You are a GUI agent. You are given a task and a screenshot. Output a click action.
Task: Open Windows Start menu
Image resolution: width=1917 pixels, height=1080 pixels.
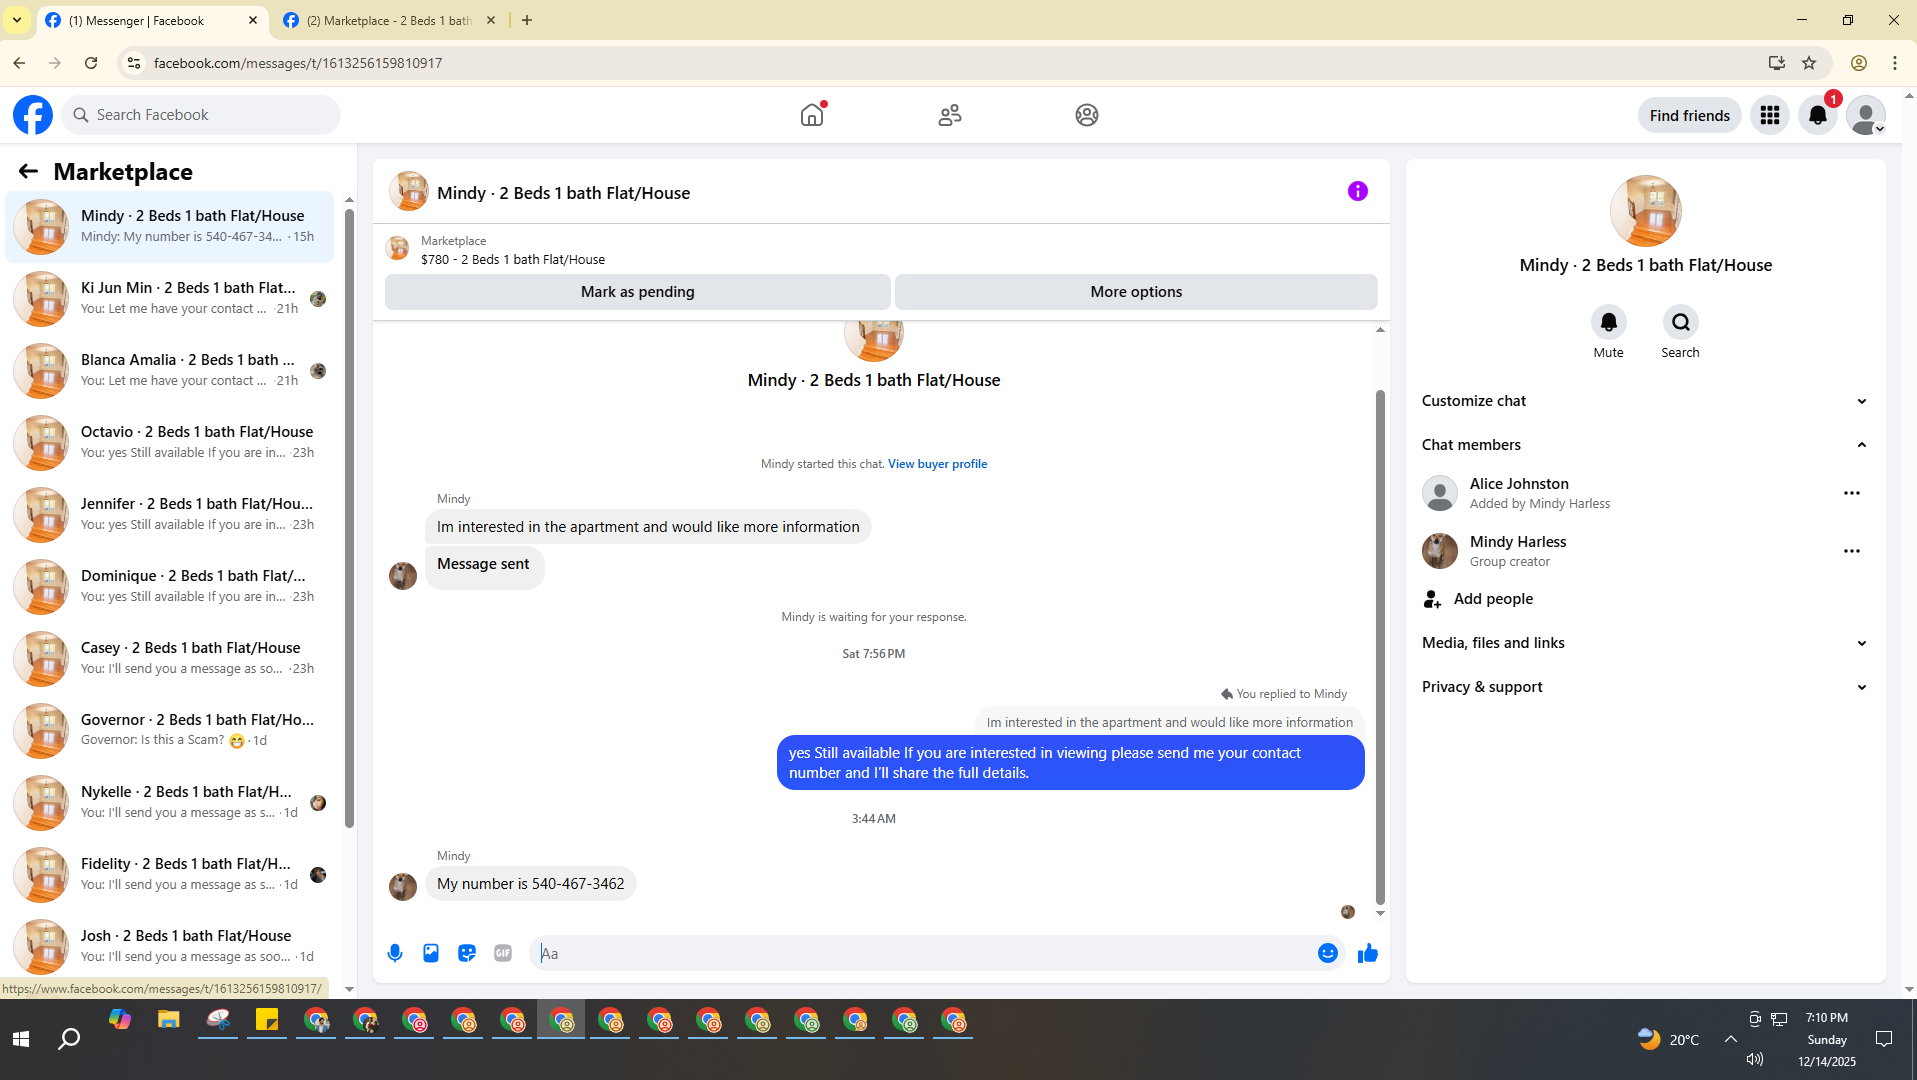pos(21,1039)
